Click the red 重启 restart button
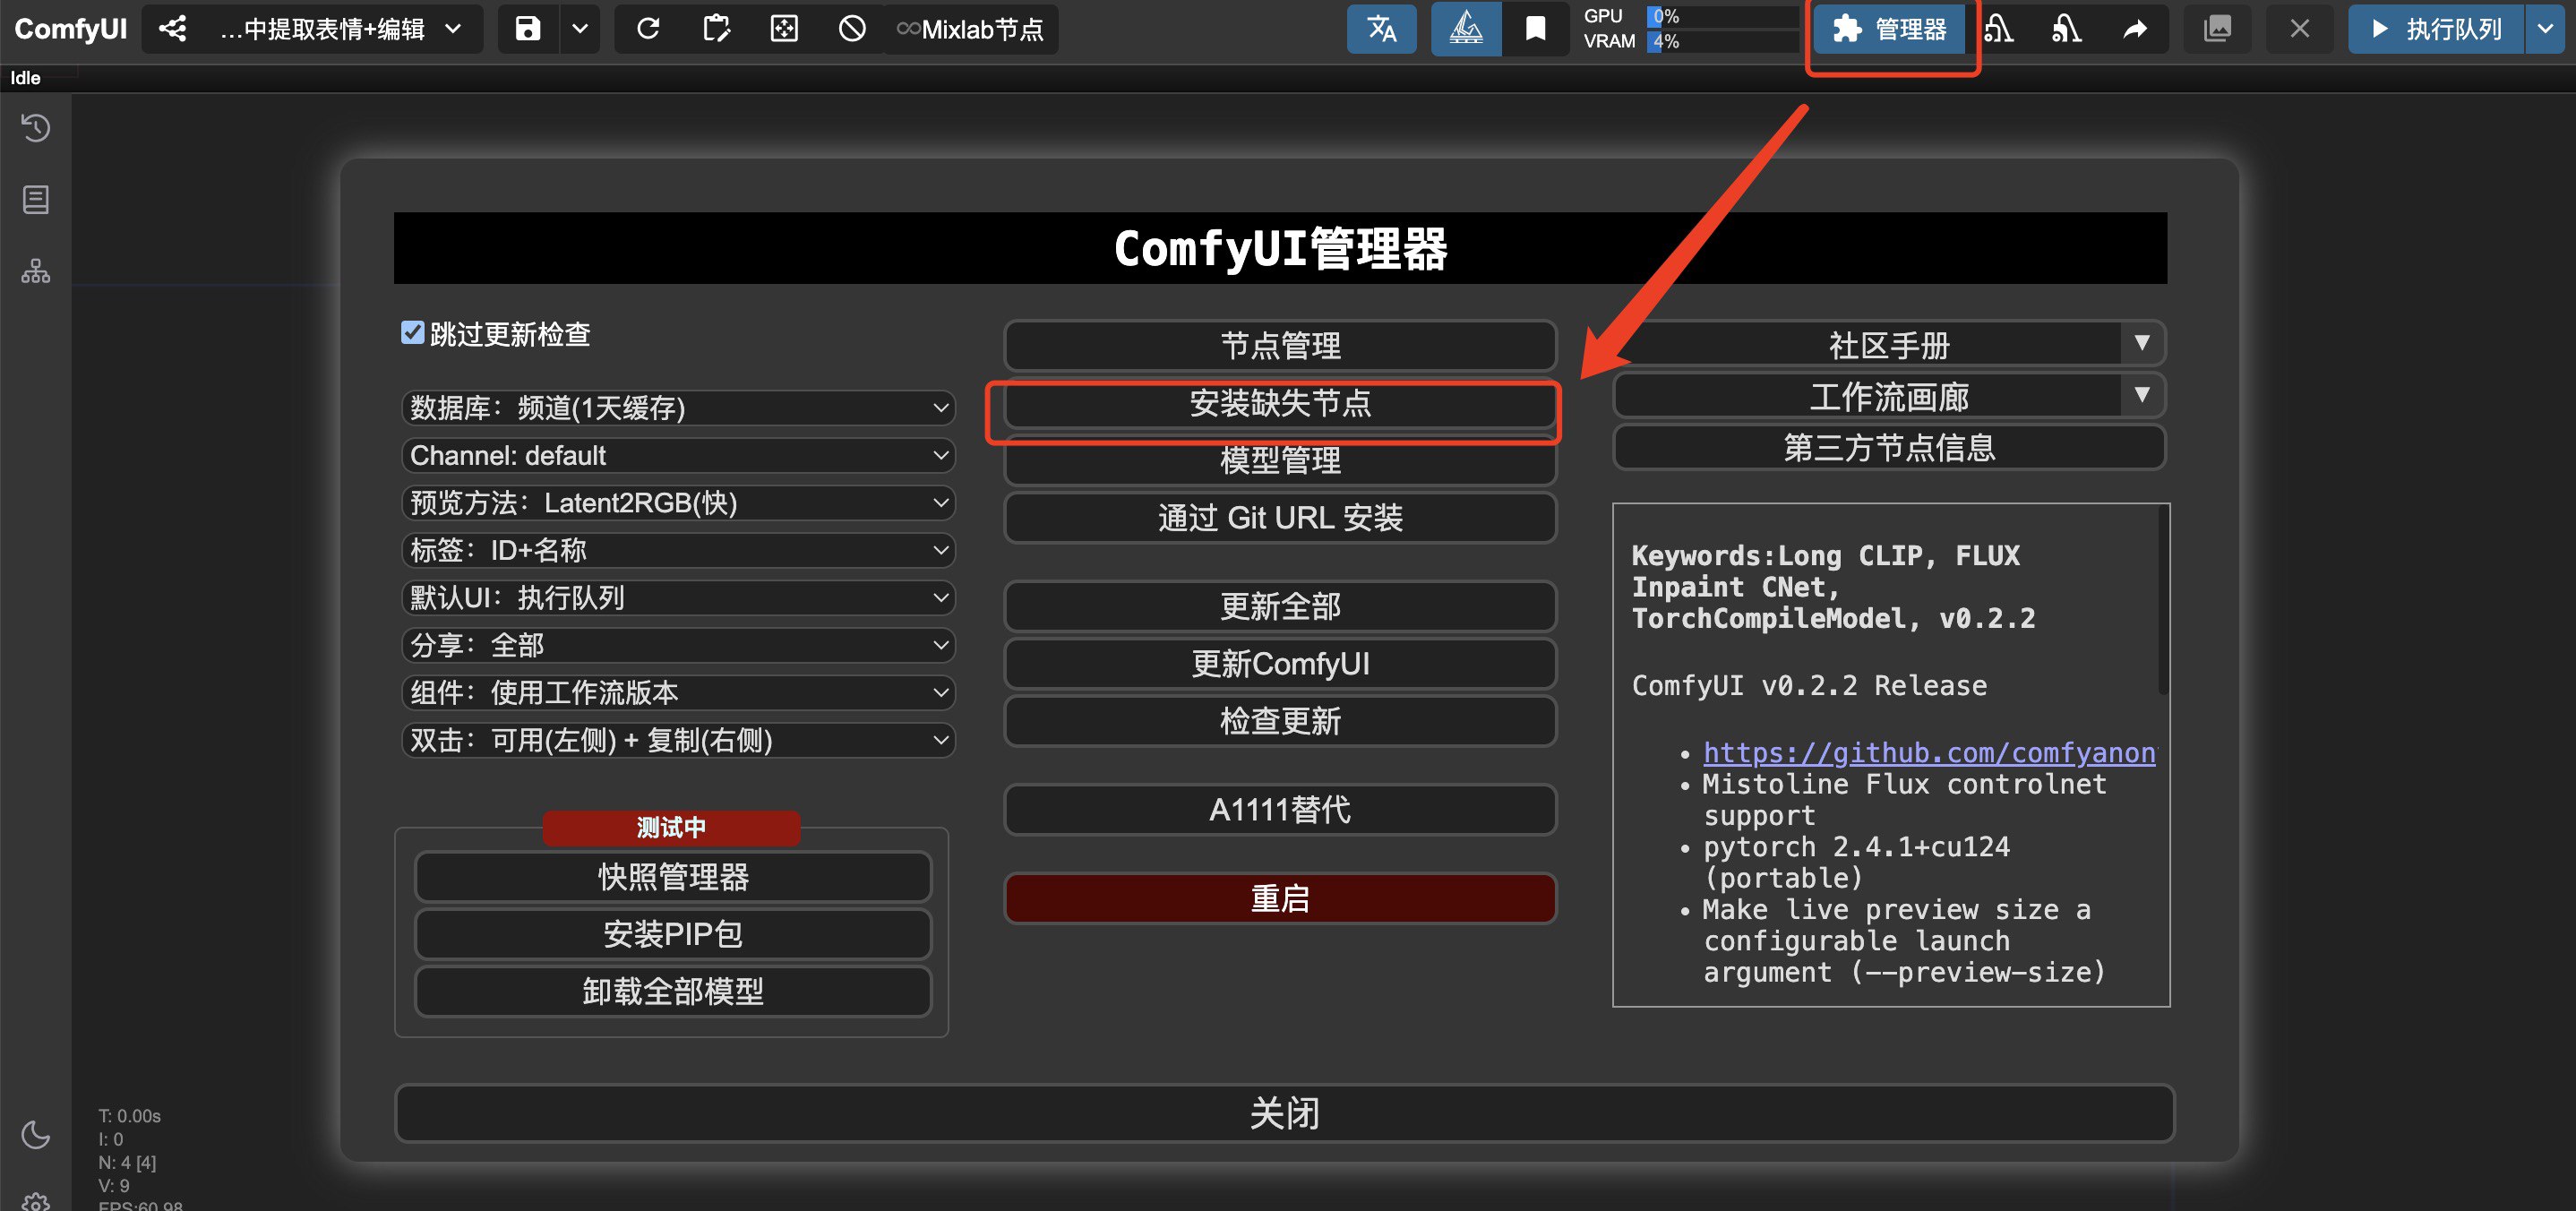 pos(1280,899)
